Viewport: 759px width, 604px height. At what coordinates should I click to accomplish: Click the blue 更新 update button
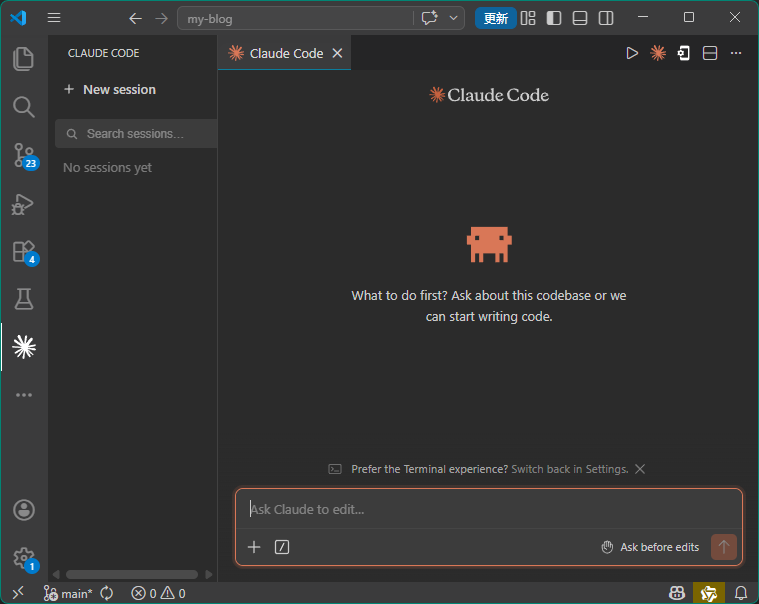click(x=496, y=18)
